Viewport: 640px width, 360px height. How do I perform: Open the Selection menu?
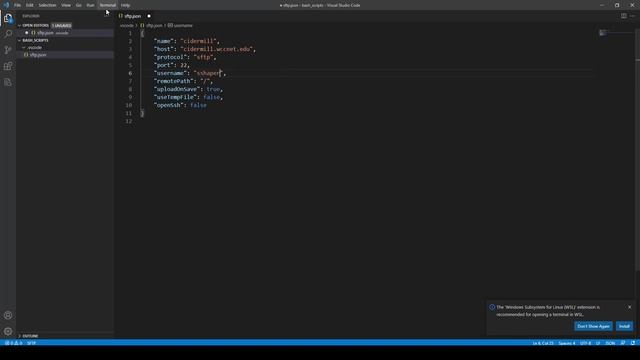point(47,5)
